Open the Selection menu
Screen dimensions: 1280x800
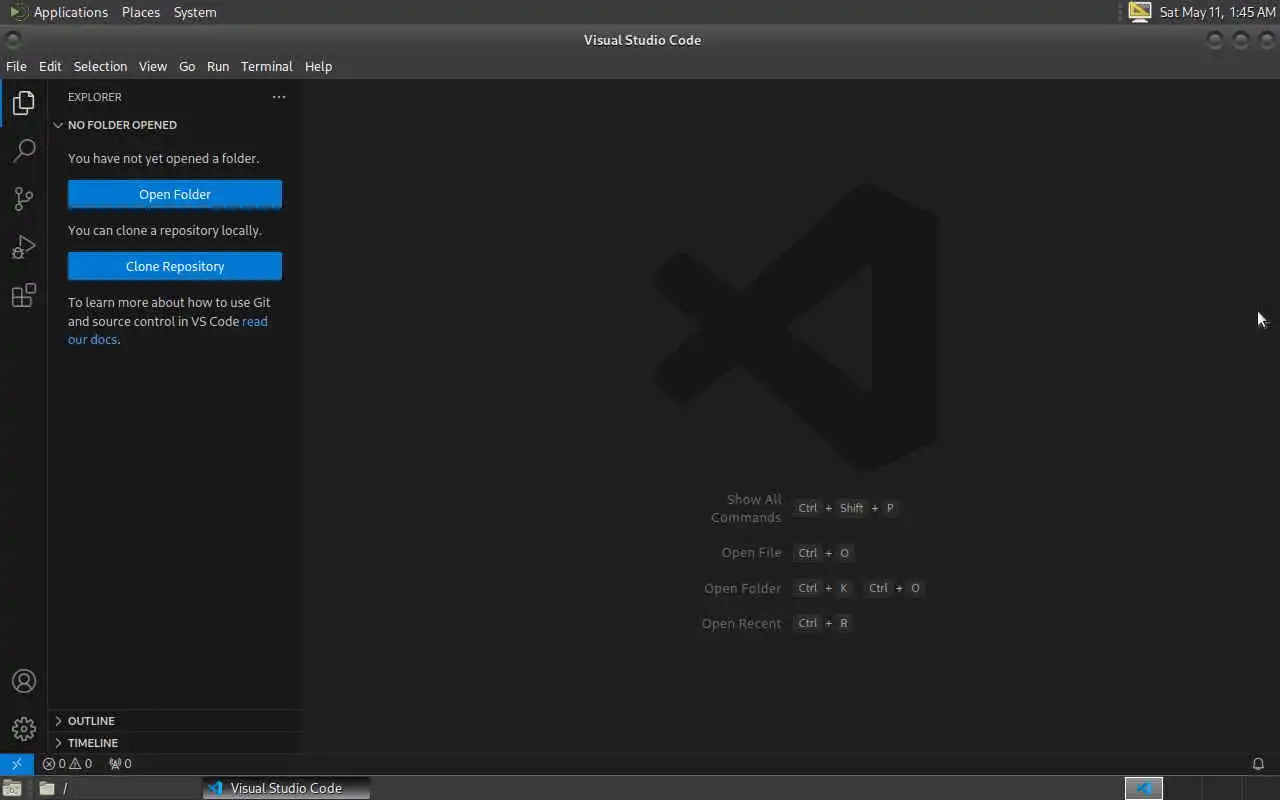[100, 66]
